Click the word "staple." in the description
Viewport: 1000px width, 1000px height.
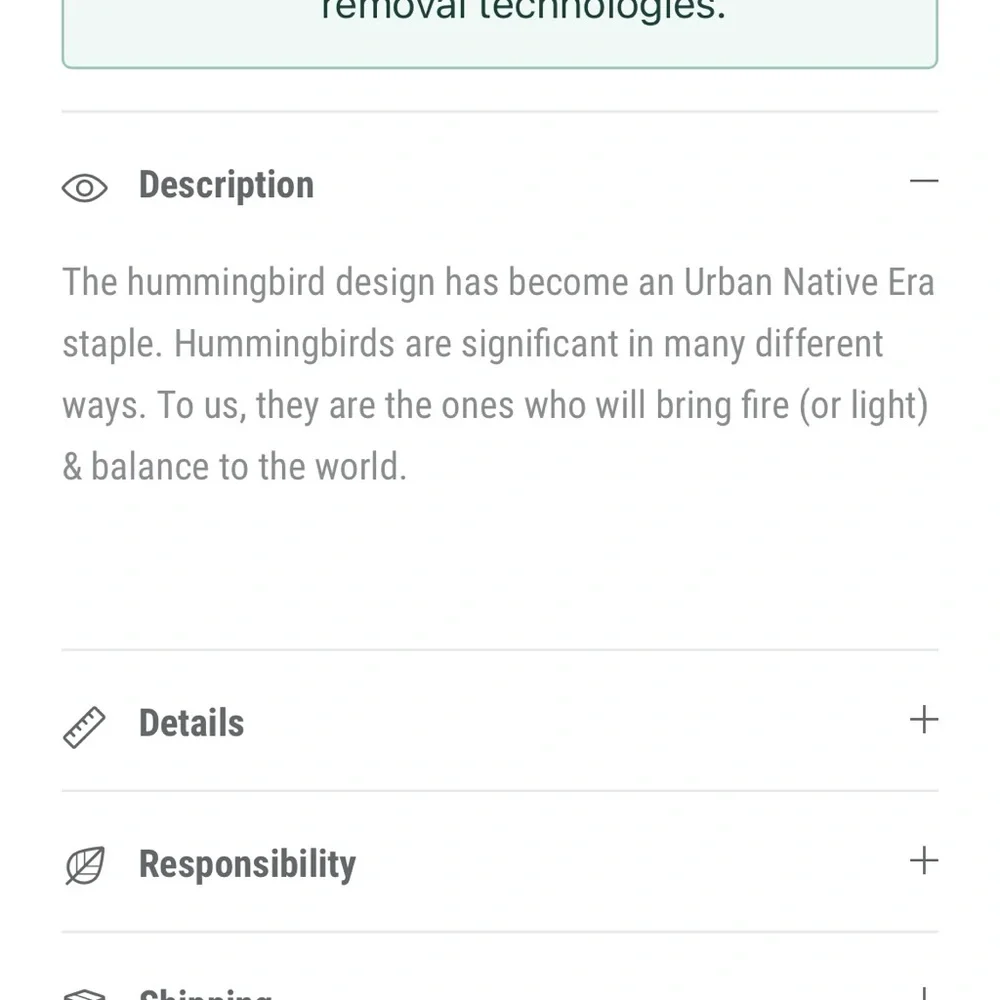(113, 345)
